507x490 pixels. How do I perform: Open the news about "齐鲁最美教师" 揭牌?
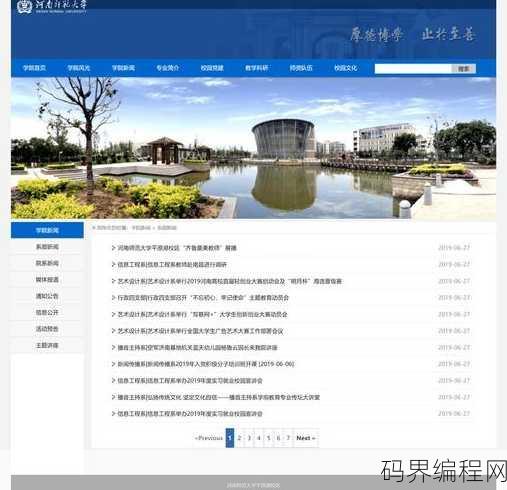(177, 248)
